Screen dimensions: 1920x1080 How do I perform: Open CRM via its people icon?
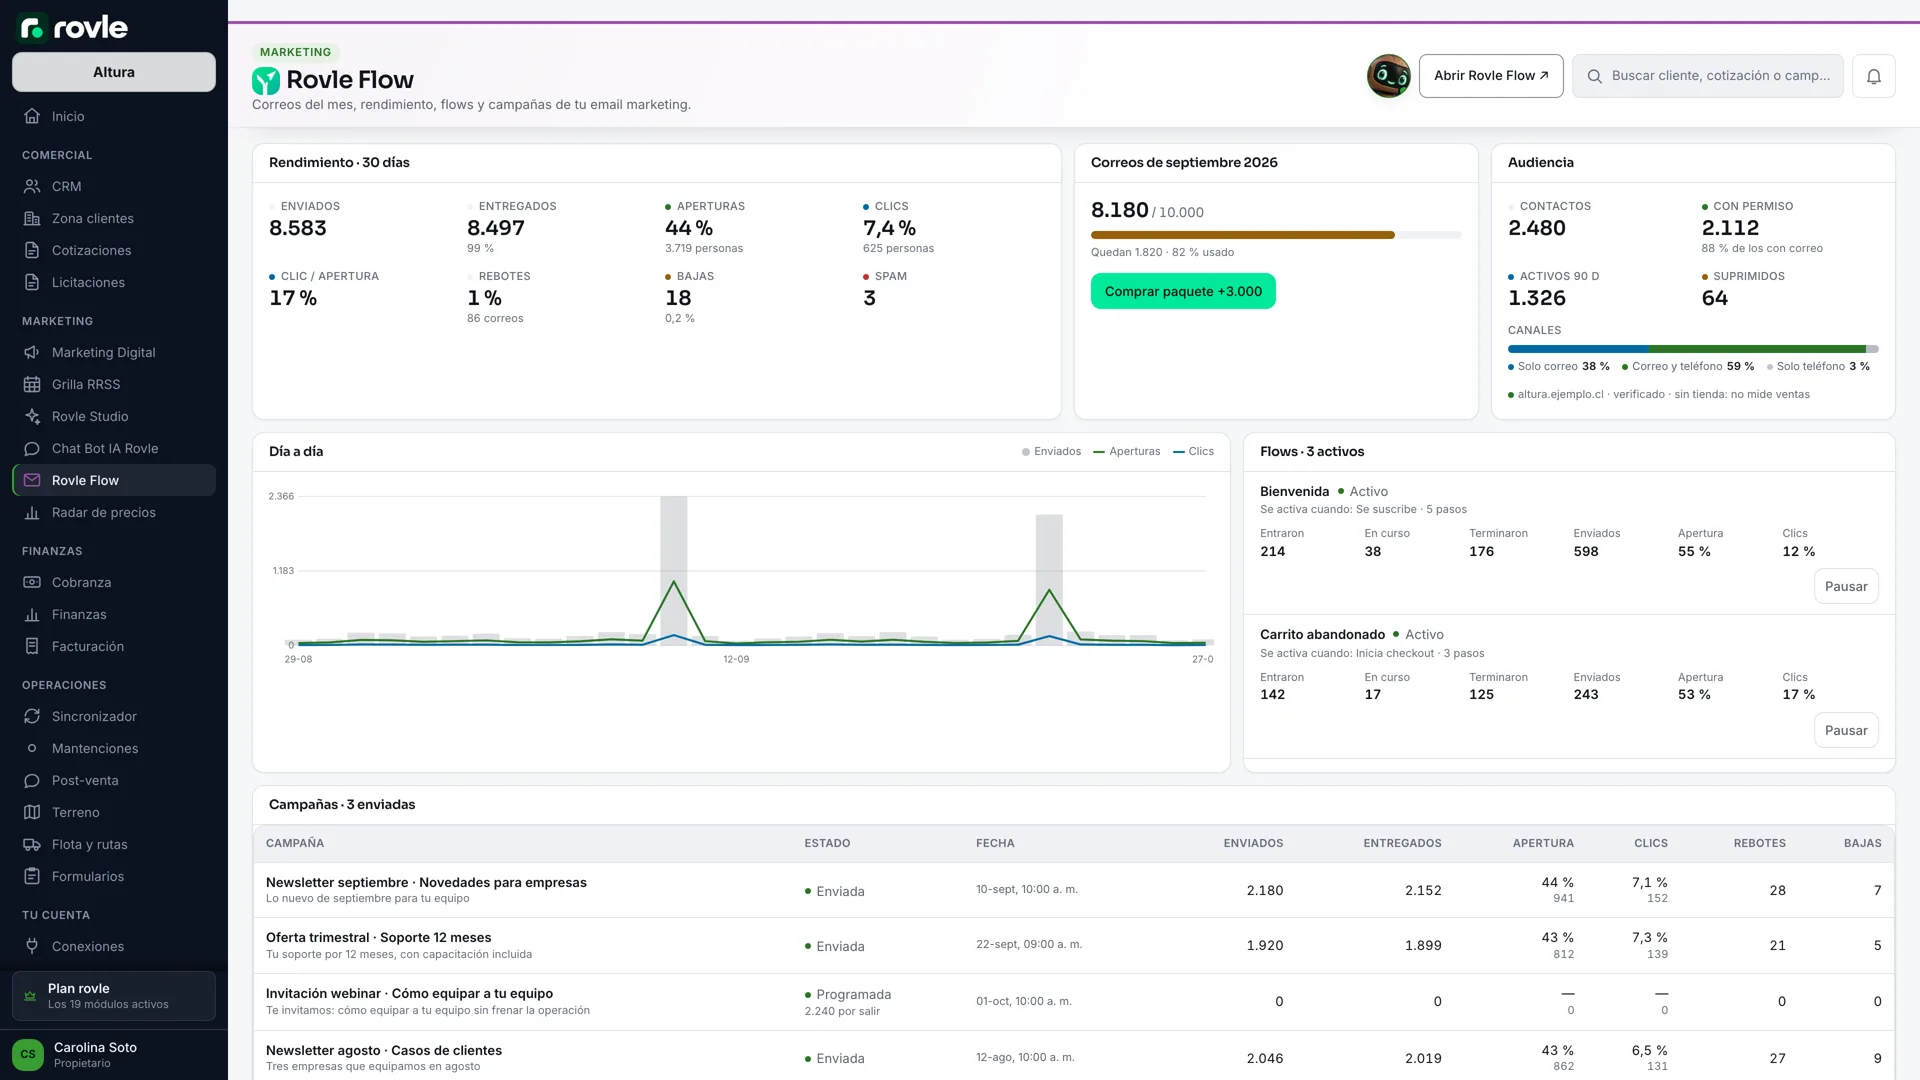coord(32,186)
